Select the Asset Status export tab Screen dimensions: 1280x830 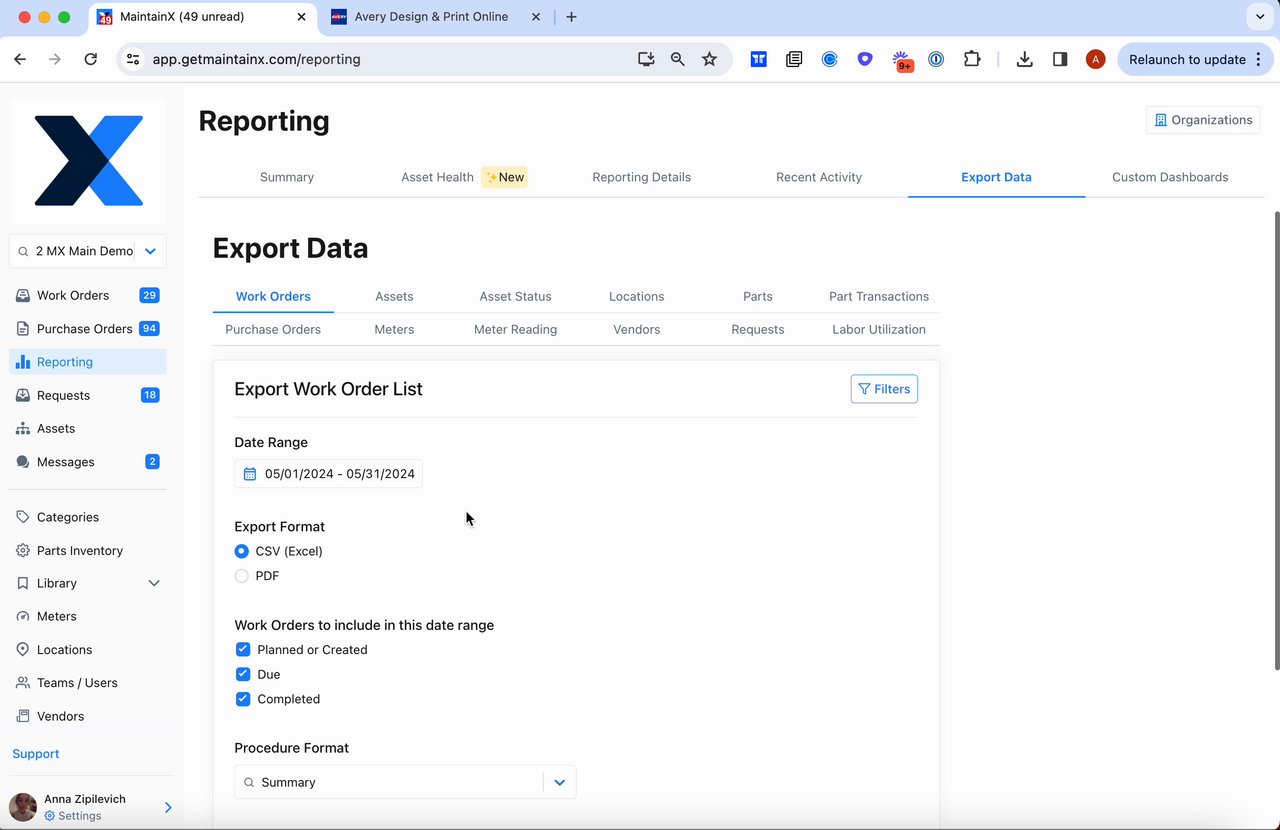(516, 296)
